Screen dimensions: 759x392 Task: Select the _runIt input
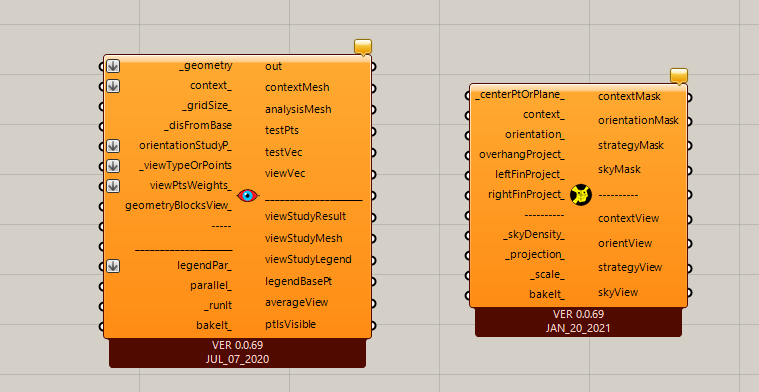(218, 306)
